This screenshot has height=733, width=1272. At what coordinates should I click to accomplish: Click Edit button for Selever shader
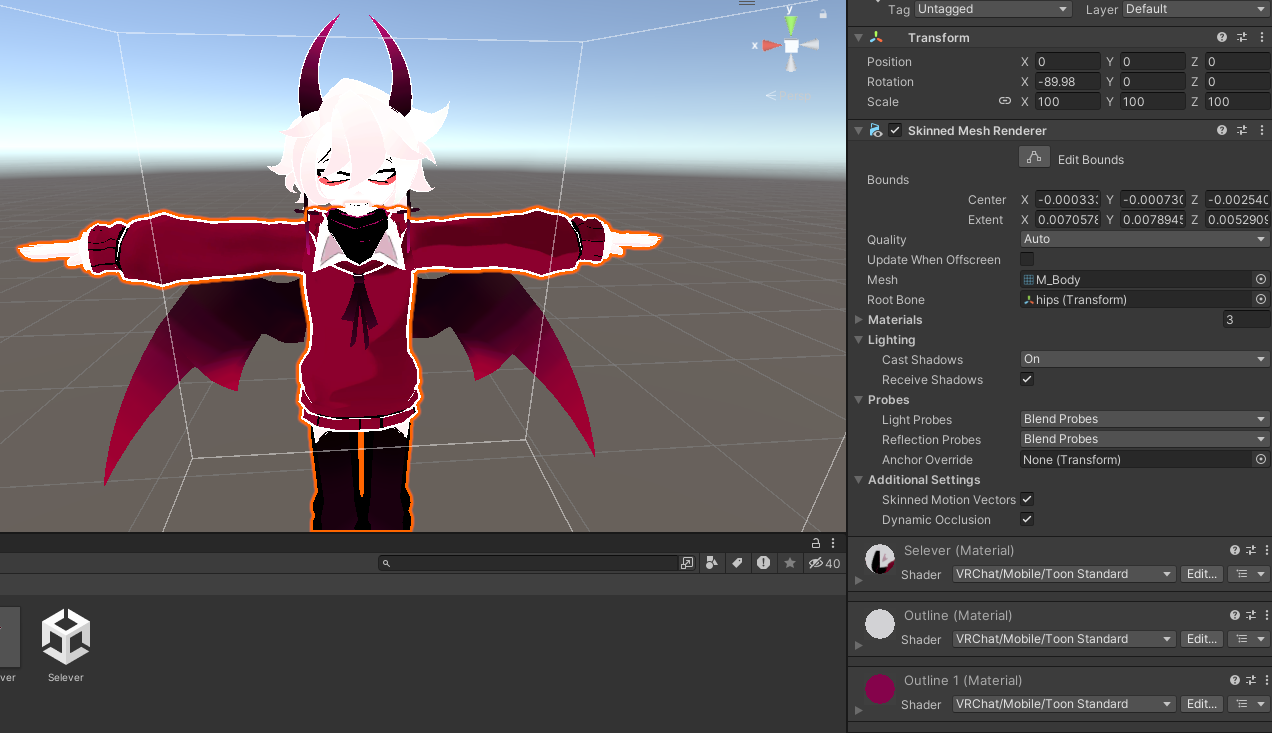(x=1201, y=574)
